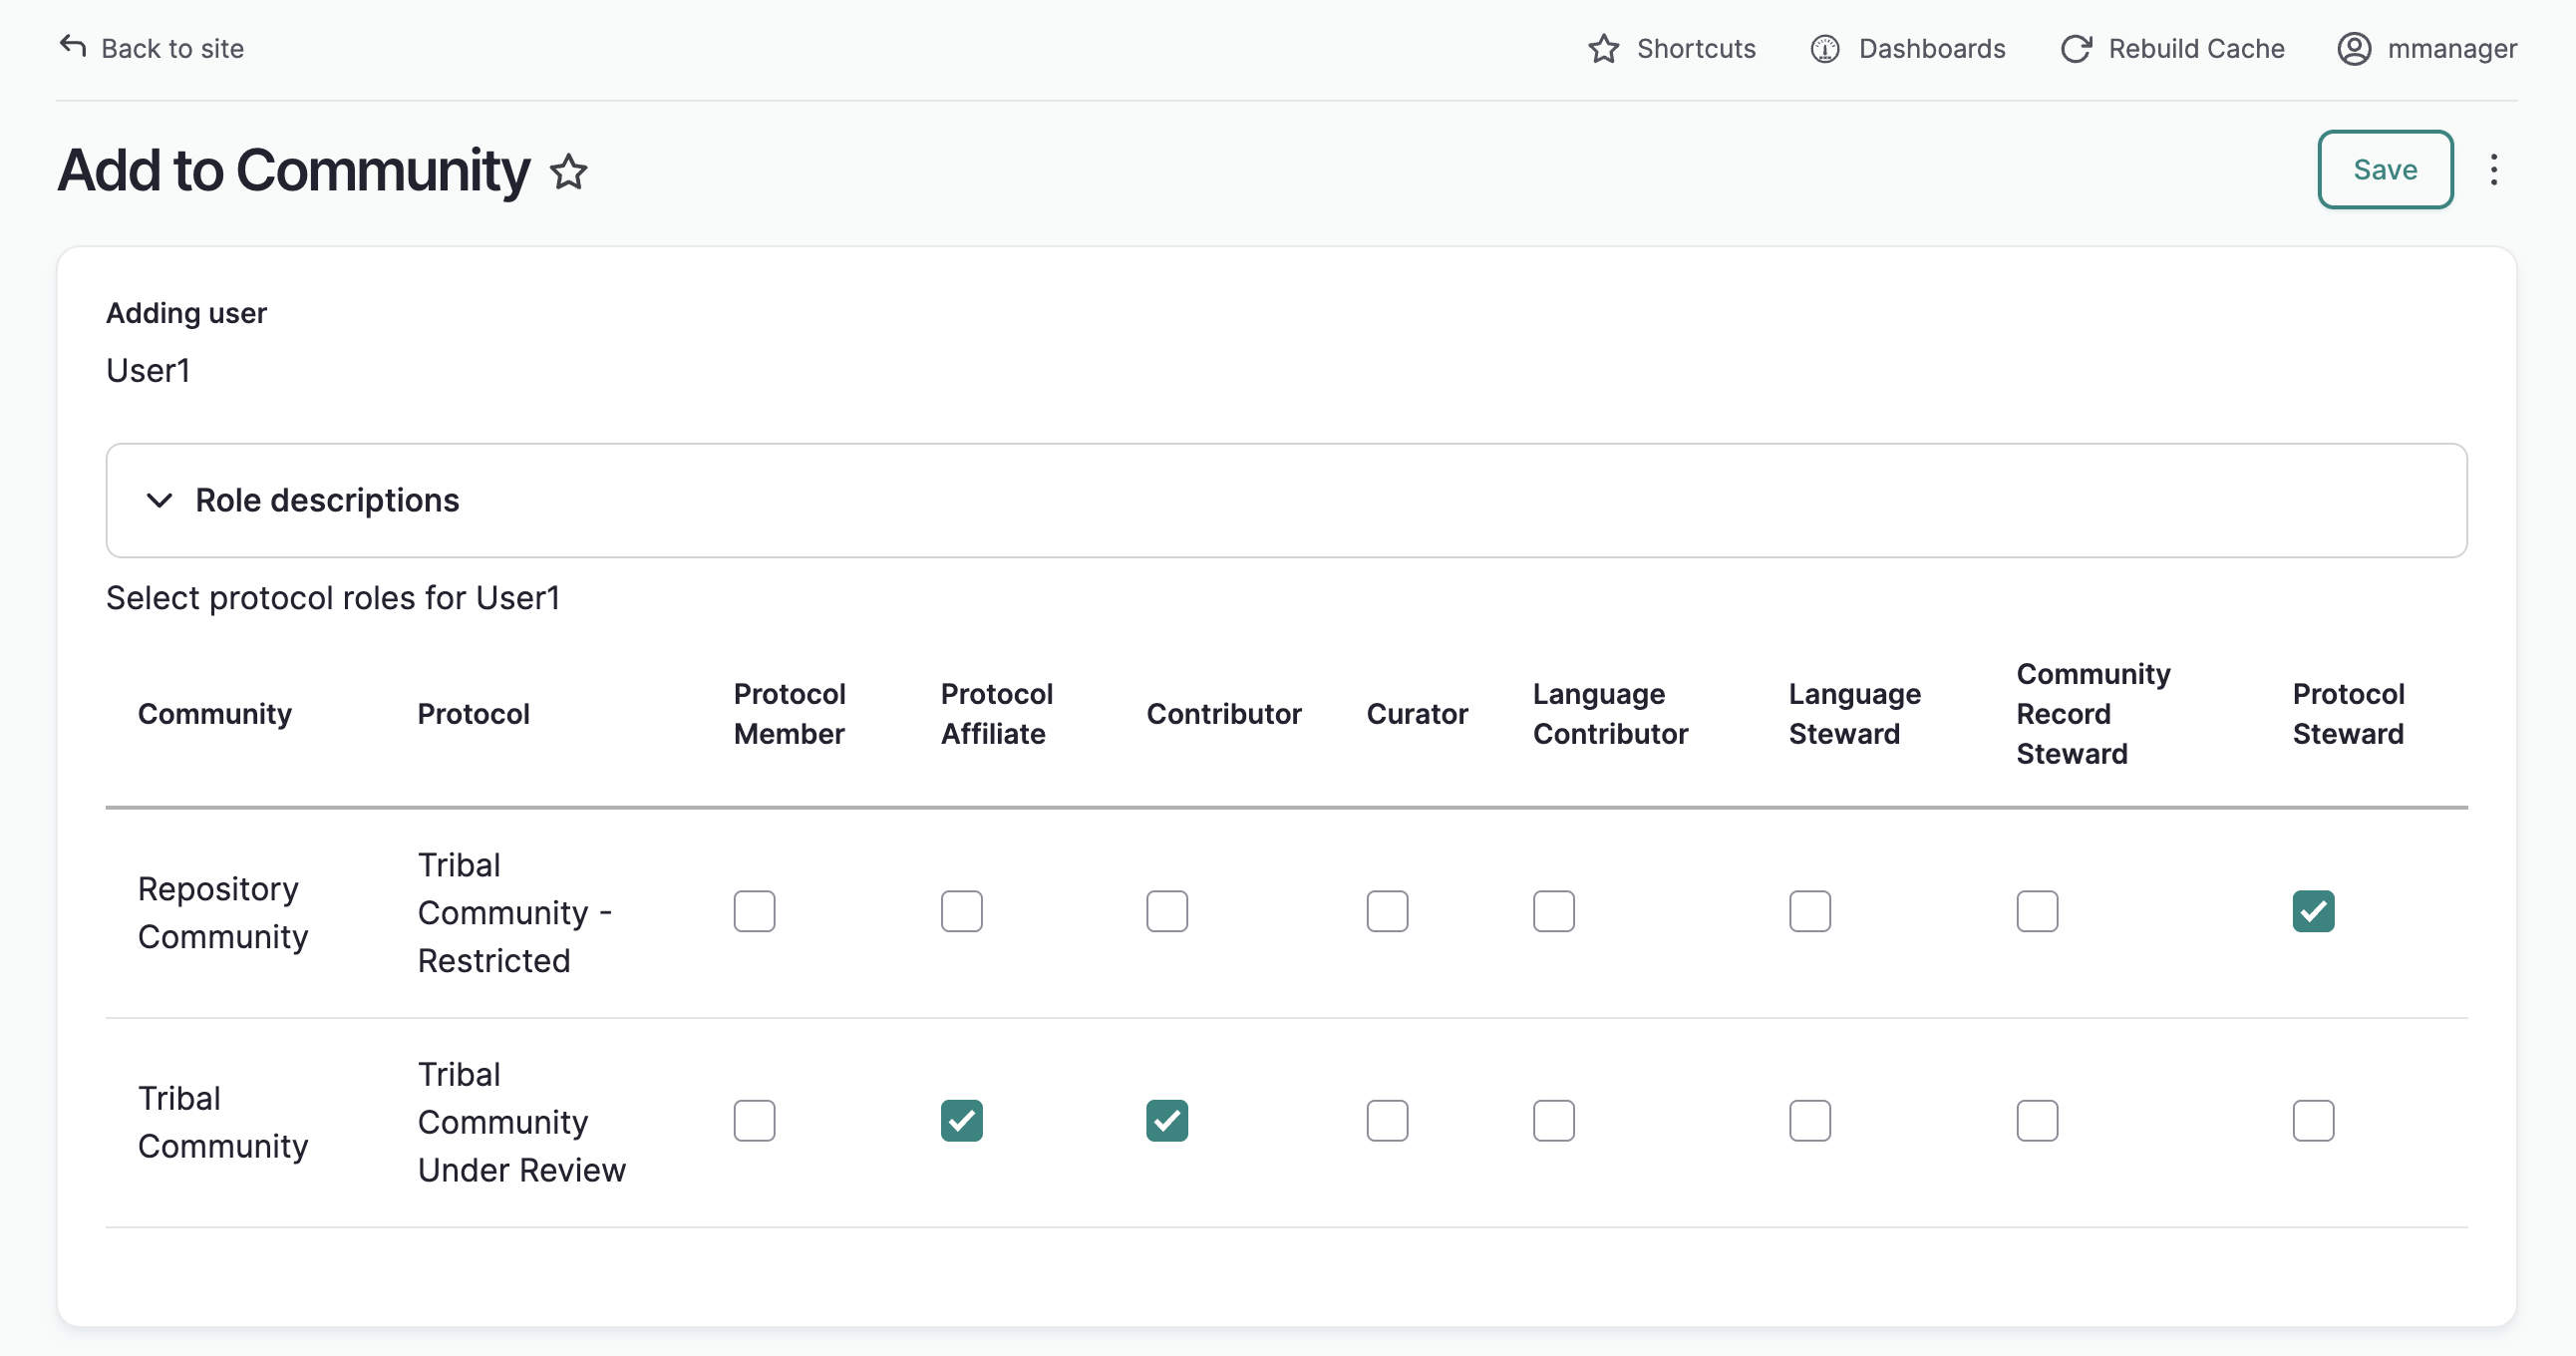Viewport: 2576px width, 1356px height.
Task: Click the 'User1' name under Adding user
Action: pos(148,371)
